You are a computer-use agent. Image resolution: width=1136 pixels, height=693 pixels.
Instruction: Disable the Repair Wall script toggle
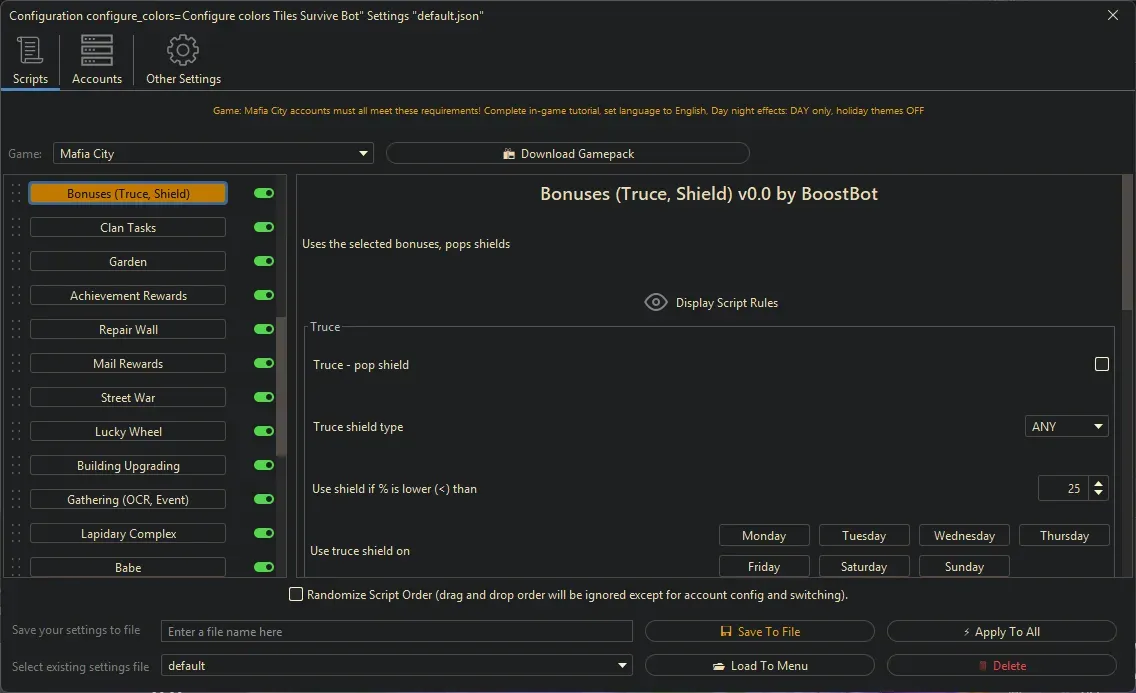point(264,330)
